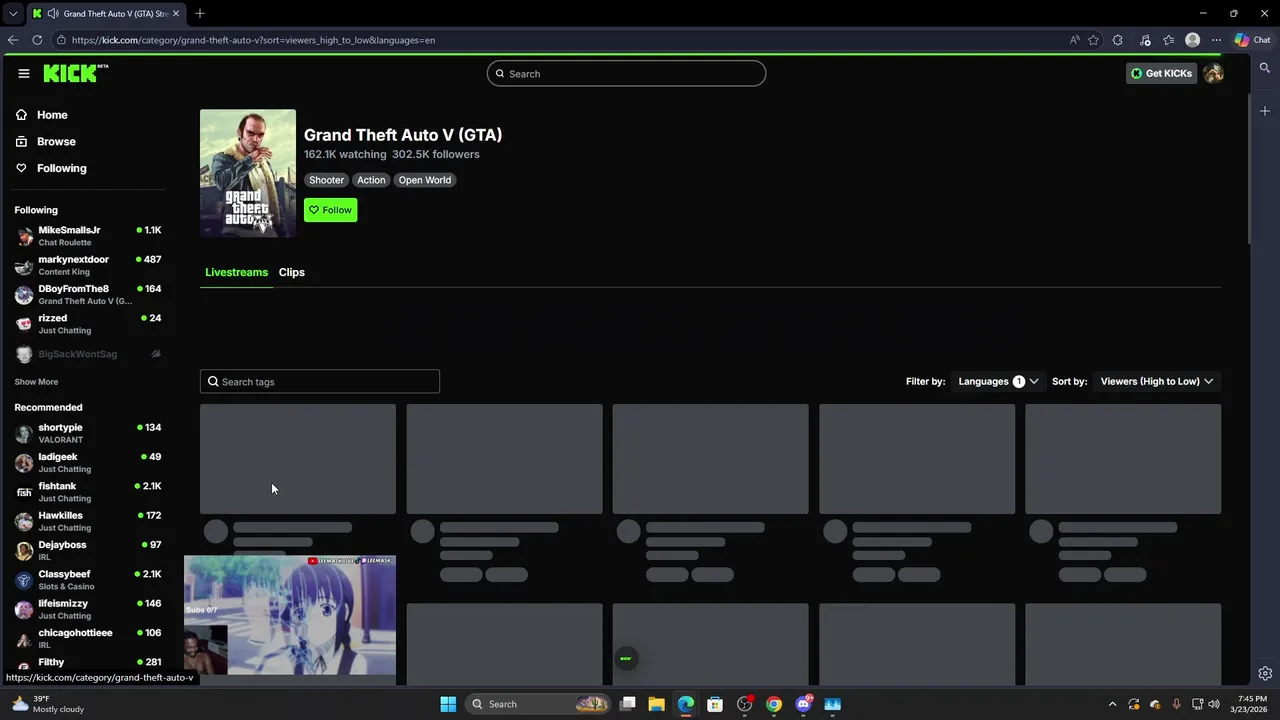
Task: Open Microsoft Edge taskbar icon
Action: point(686,704)
